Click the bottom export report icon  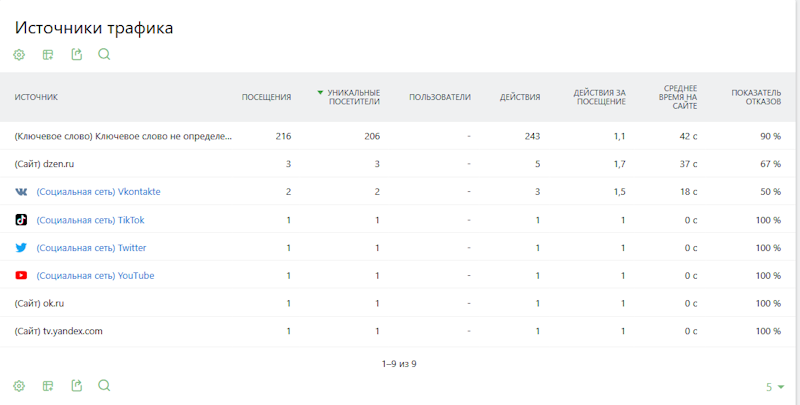tap(77, 385)
